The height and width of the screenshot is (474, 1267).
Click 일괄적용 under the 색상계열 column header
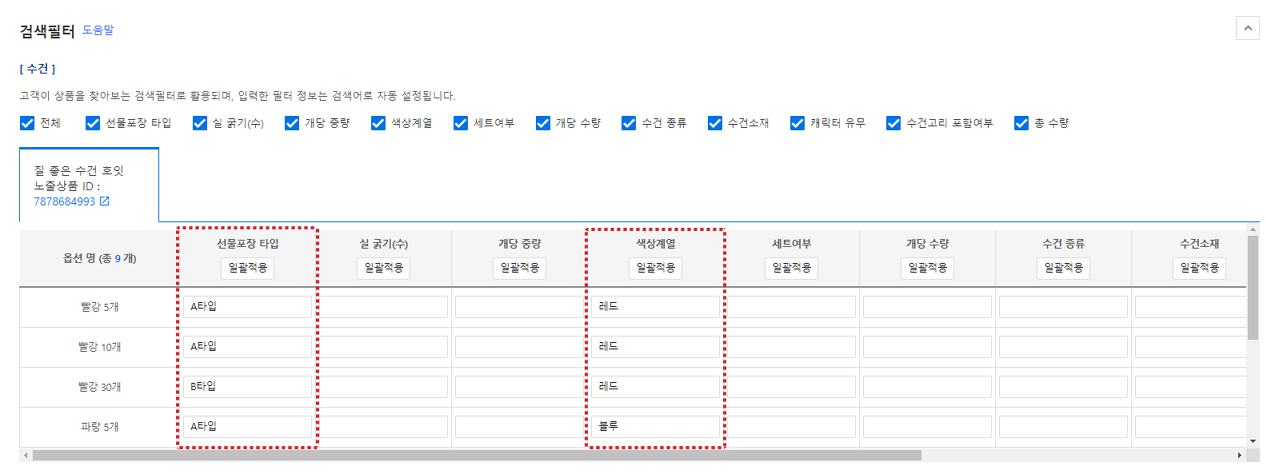[x=655, y=268]
